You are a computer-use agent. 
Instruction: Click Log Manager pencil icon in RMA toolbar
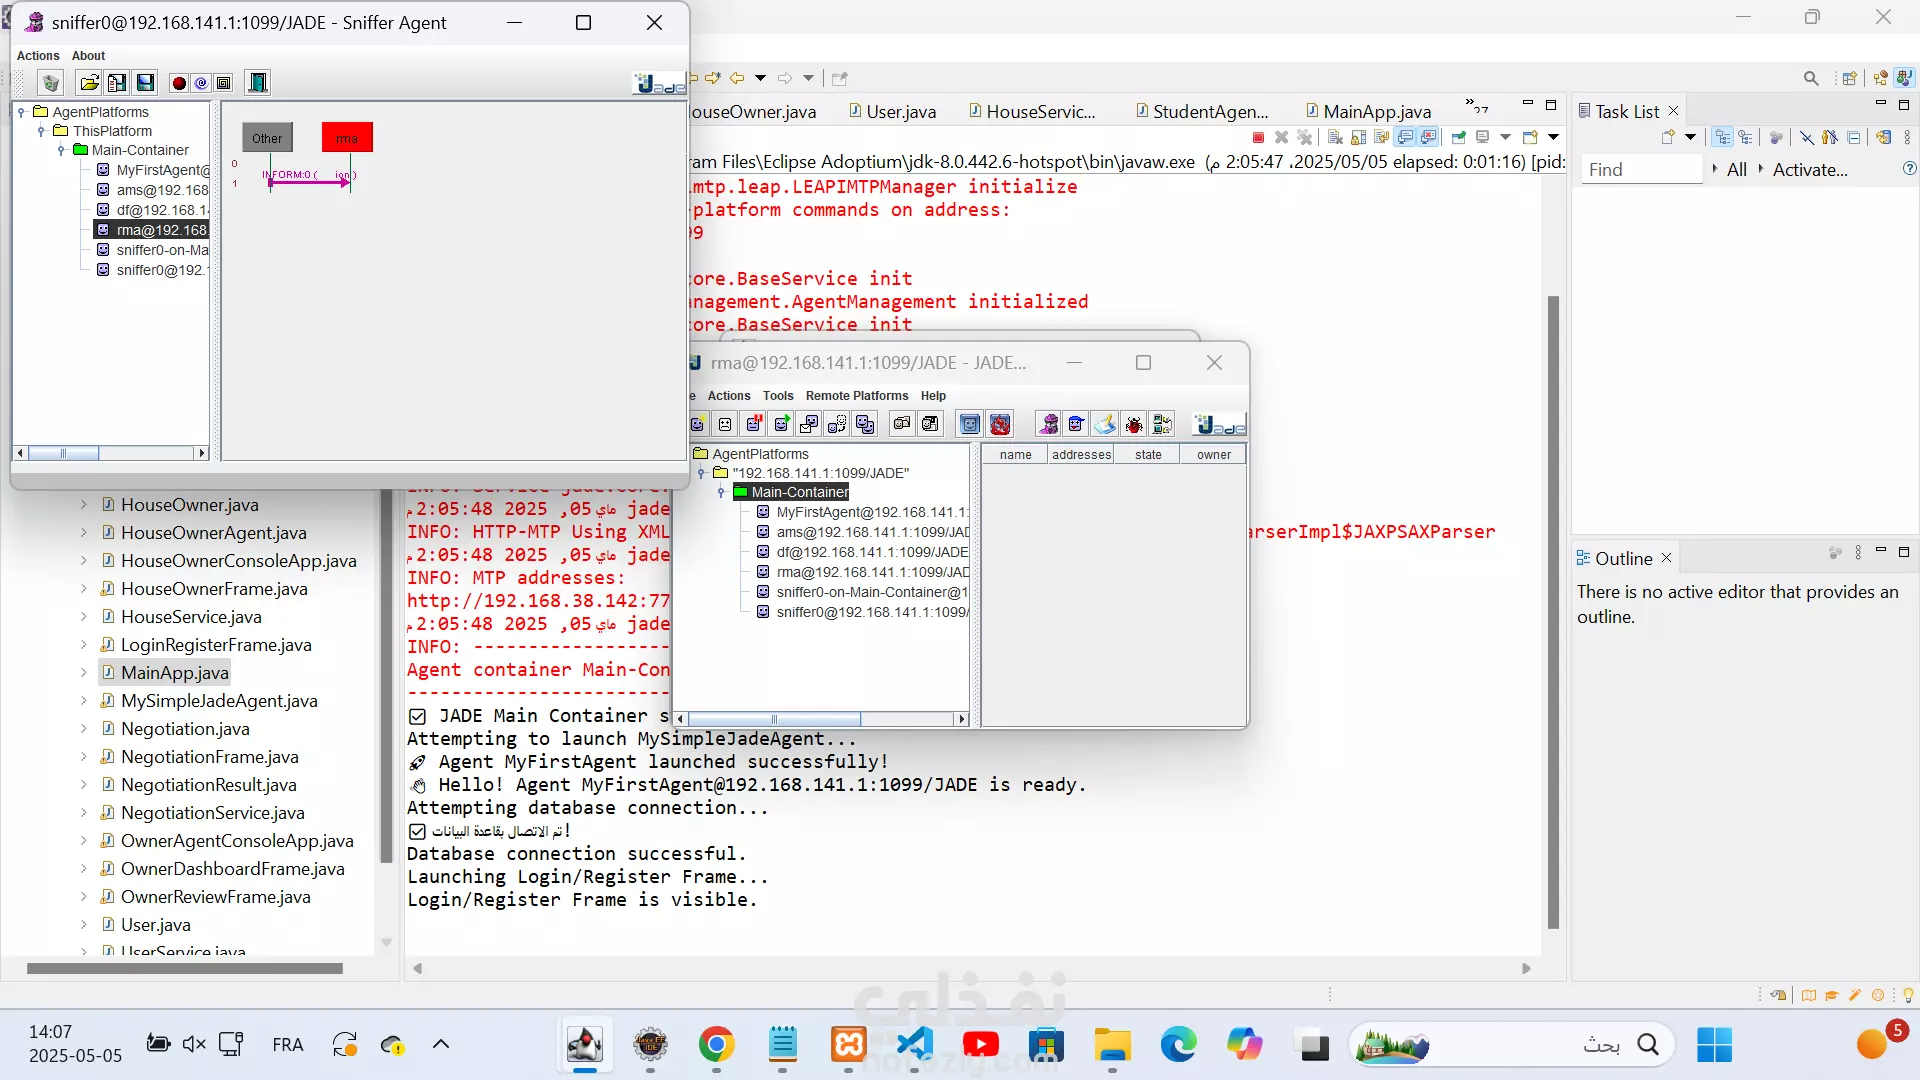coord(1105,424)
